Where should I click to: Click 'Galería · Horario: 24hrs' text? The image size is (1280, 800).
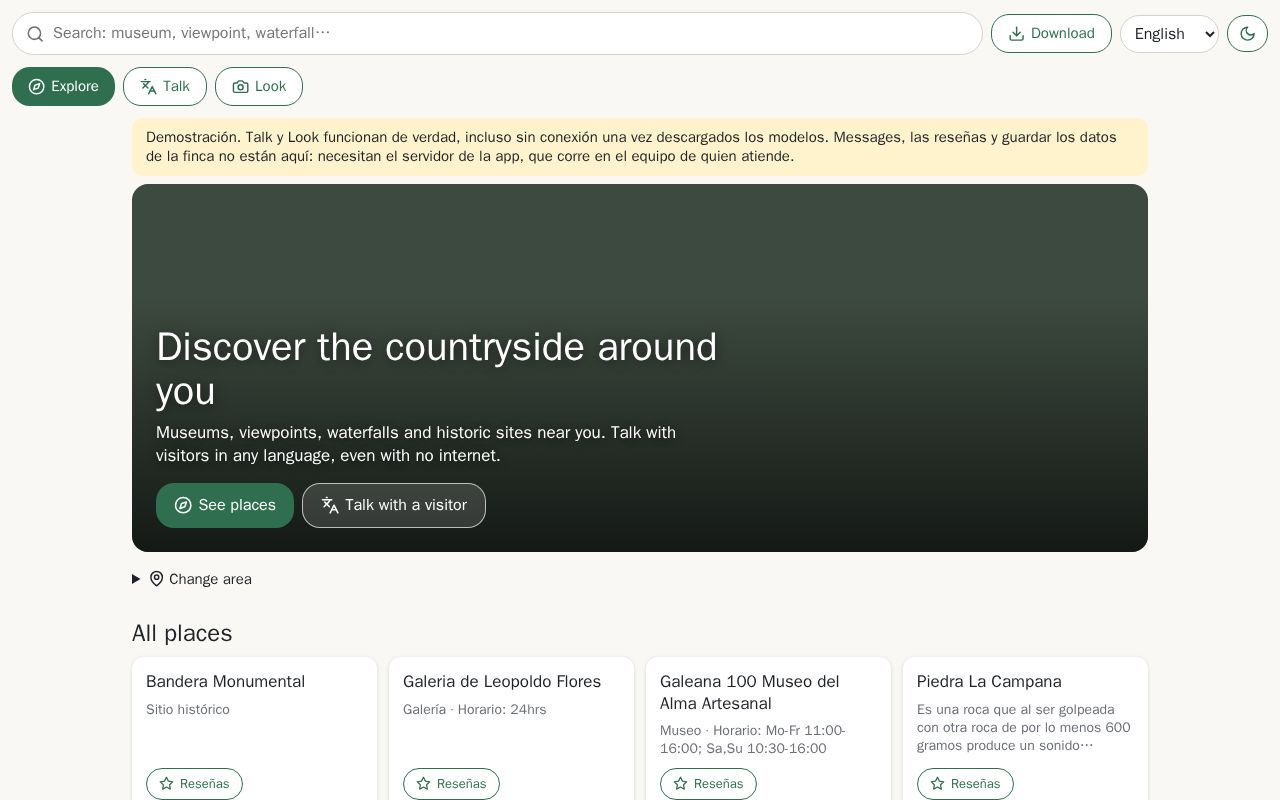475,710
